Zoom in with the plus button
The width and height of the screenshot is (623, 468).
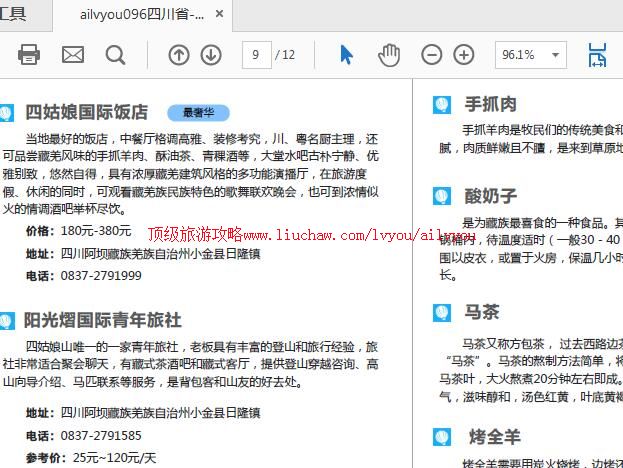point(464,55)
